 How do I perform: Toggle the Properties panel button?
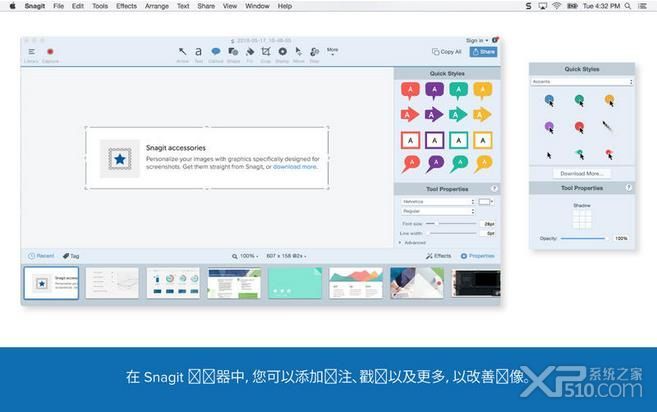point(478,256)
